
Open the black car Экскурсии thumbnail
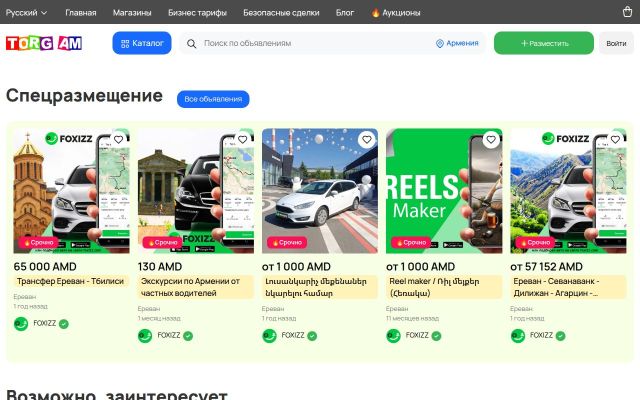click(x=196, y=191)
